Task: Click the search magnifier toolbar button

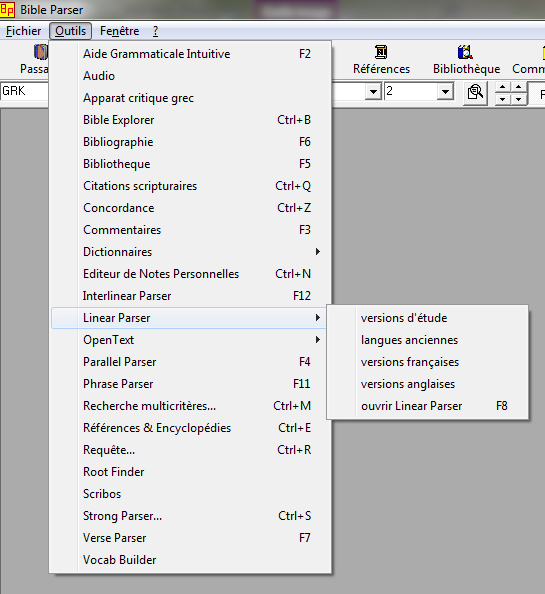Action: point(475,92)
